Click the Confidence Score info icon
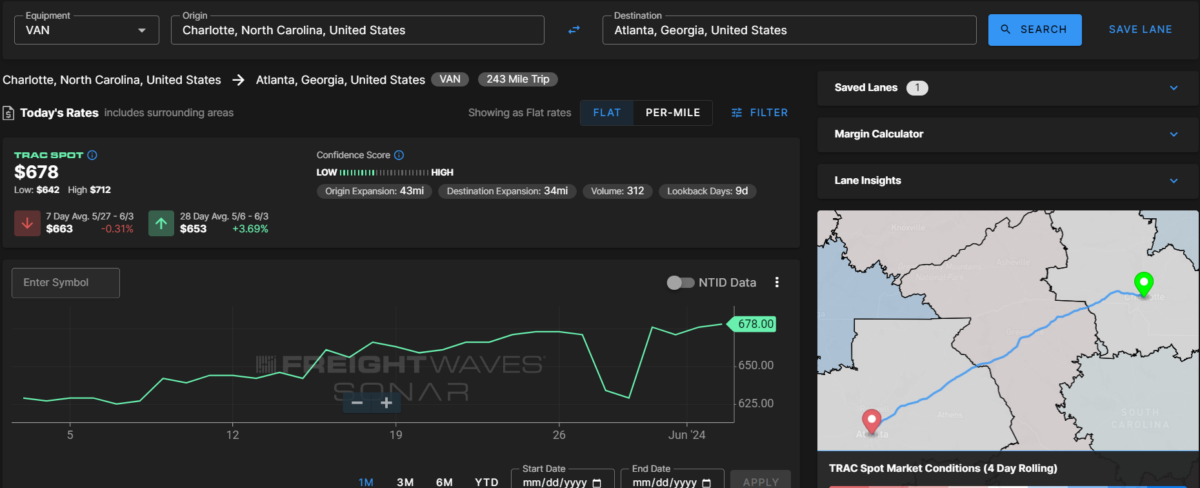Viewport: 1200px width, 488px height. click(399, 155)
